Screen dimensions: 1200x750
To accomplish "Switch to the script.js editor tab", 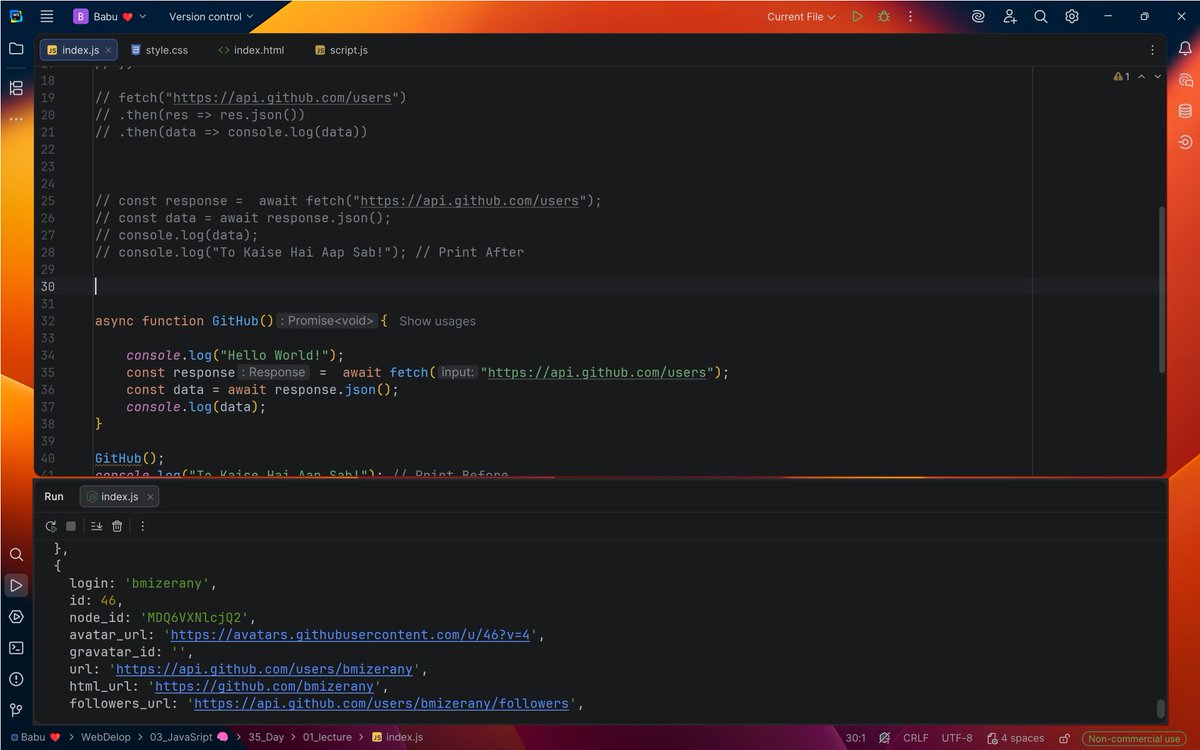I will 341,49.
